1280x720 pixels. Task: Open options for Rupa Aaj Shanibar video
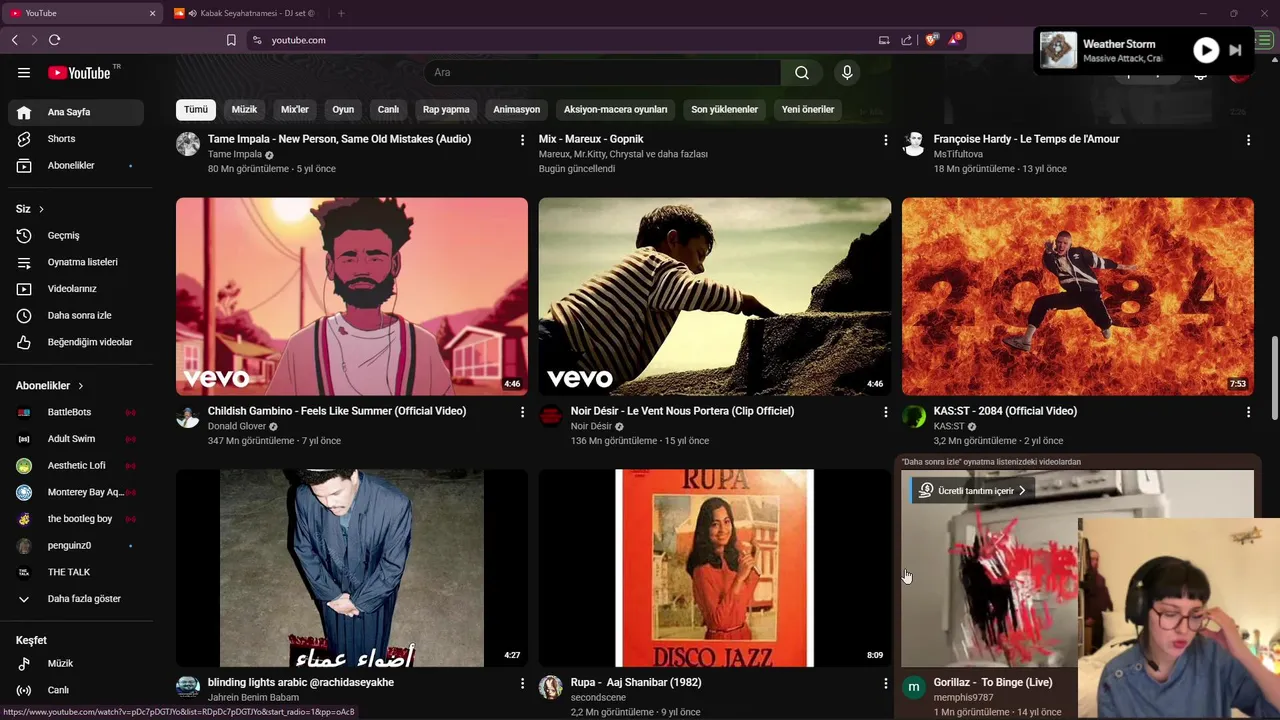click(x=885, y=683)
